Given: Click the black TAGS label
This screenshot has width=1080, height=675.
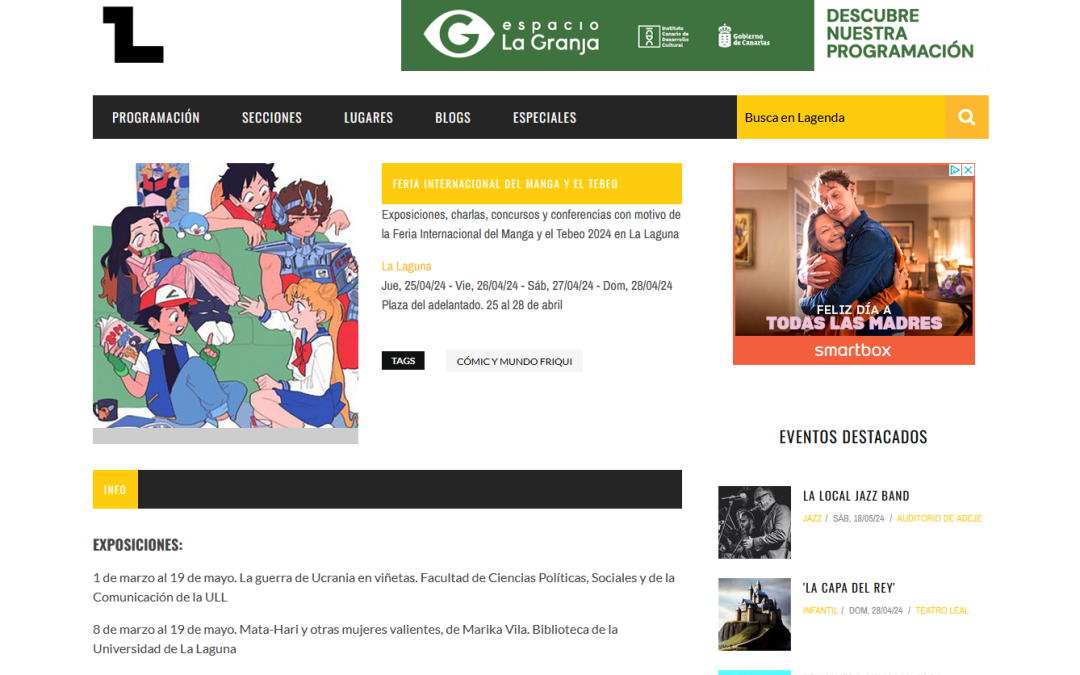Looking at the screenshot, I should pyautogui.click(x=403, y=361).
